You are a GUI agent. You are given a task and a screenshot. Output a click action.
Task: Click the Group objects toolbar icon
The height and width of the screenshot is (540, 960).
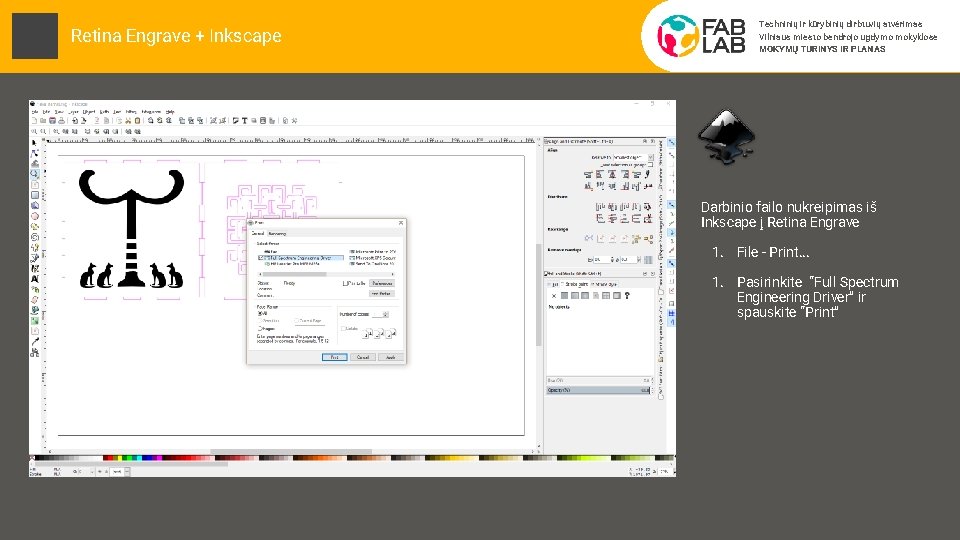pos(213,121)
